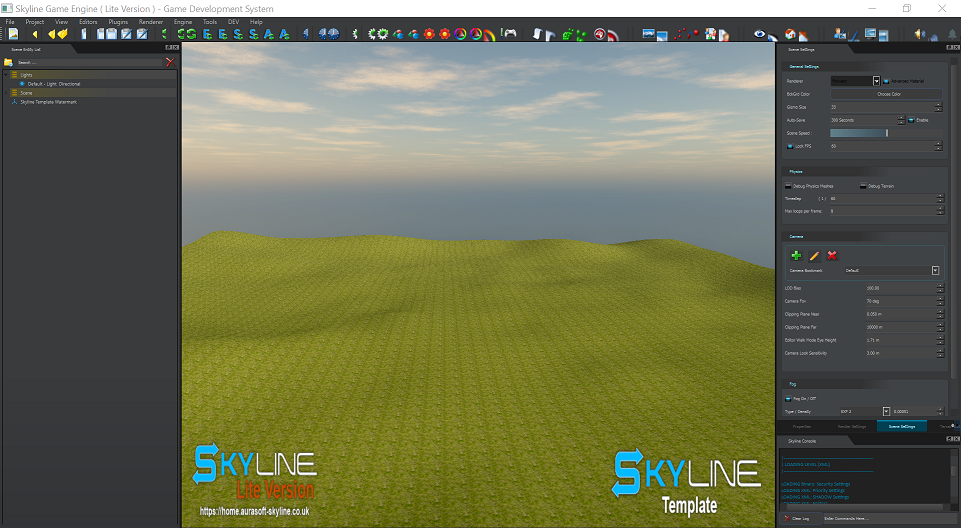The width and height of the screenshot is (961, 528).
Task: Toggle the Lock FPS checkbox
Action: (790, 146)
